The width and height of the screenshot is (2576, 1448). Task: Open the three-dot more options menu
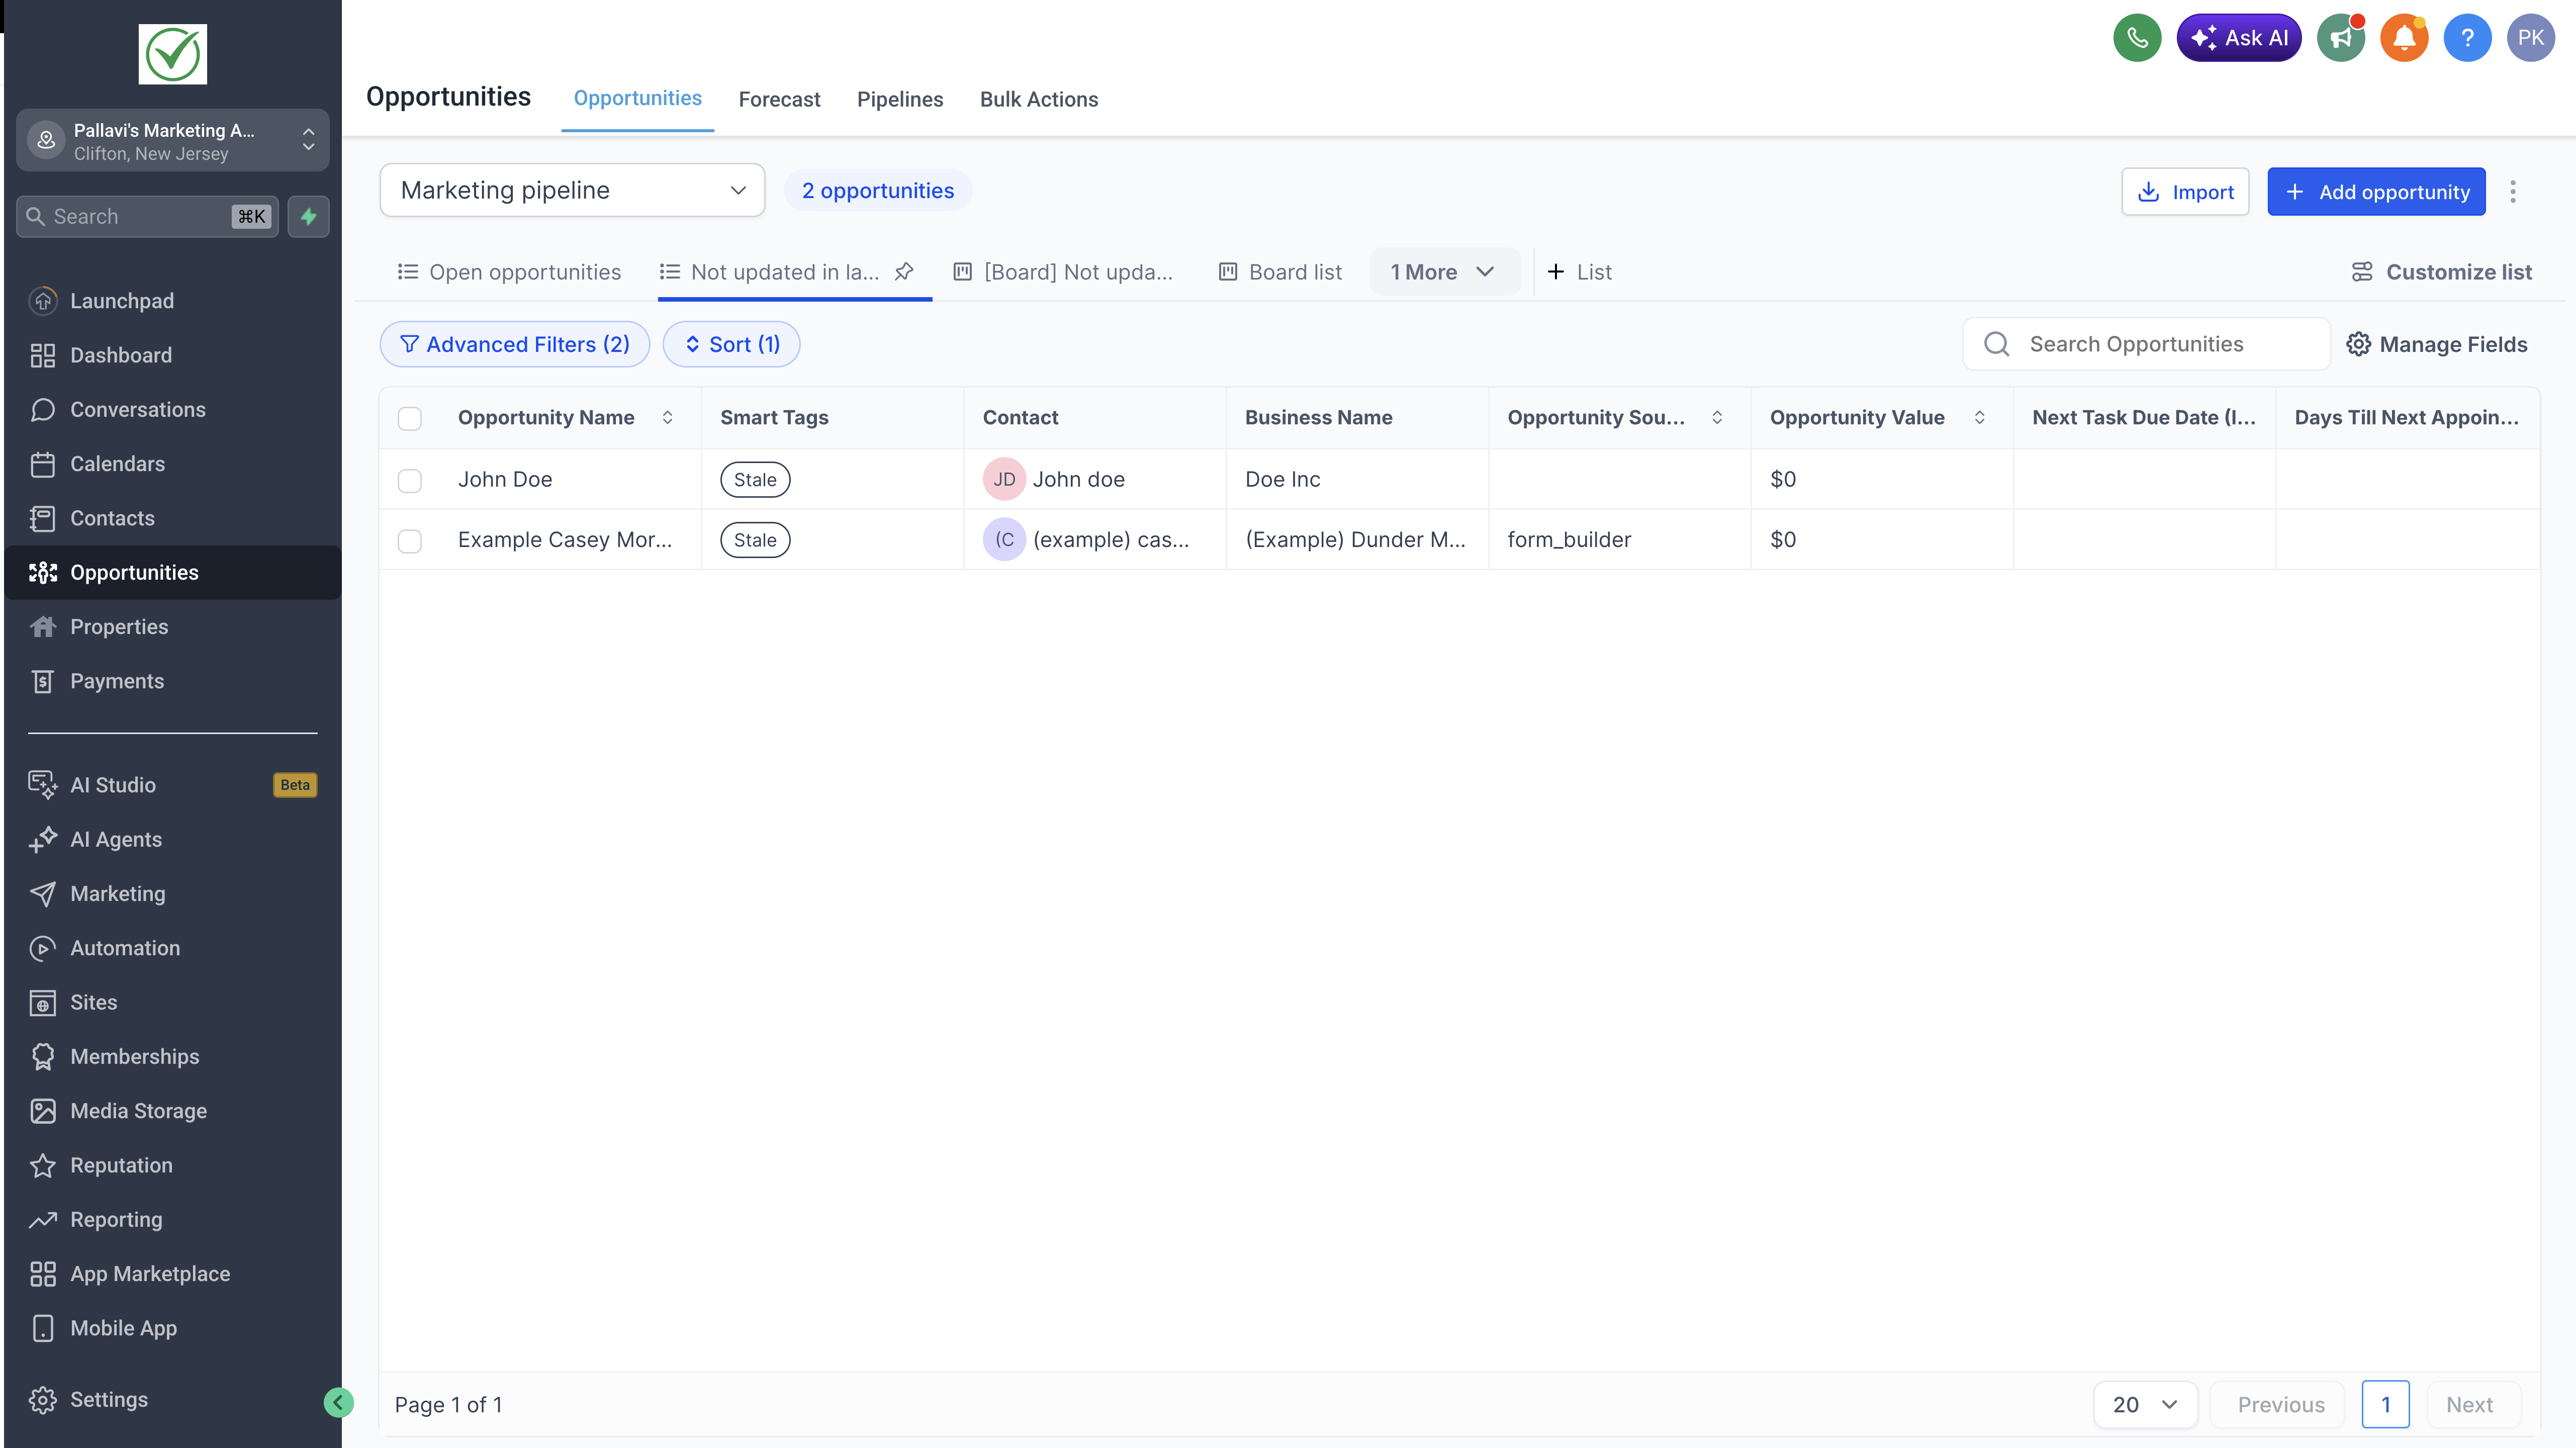click(x=2512, y=191)
